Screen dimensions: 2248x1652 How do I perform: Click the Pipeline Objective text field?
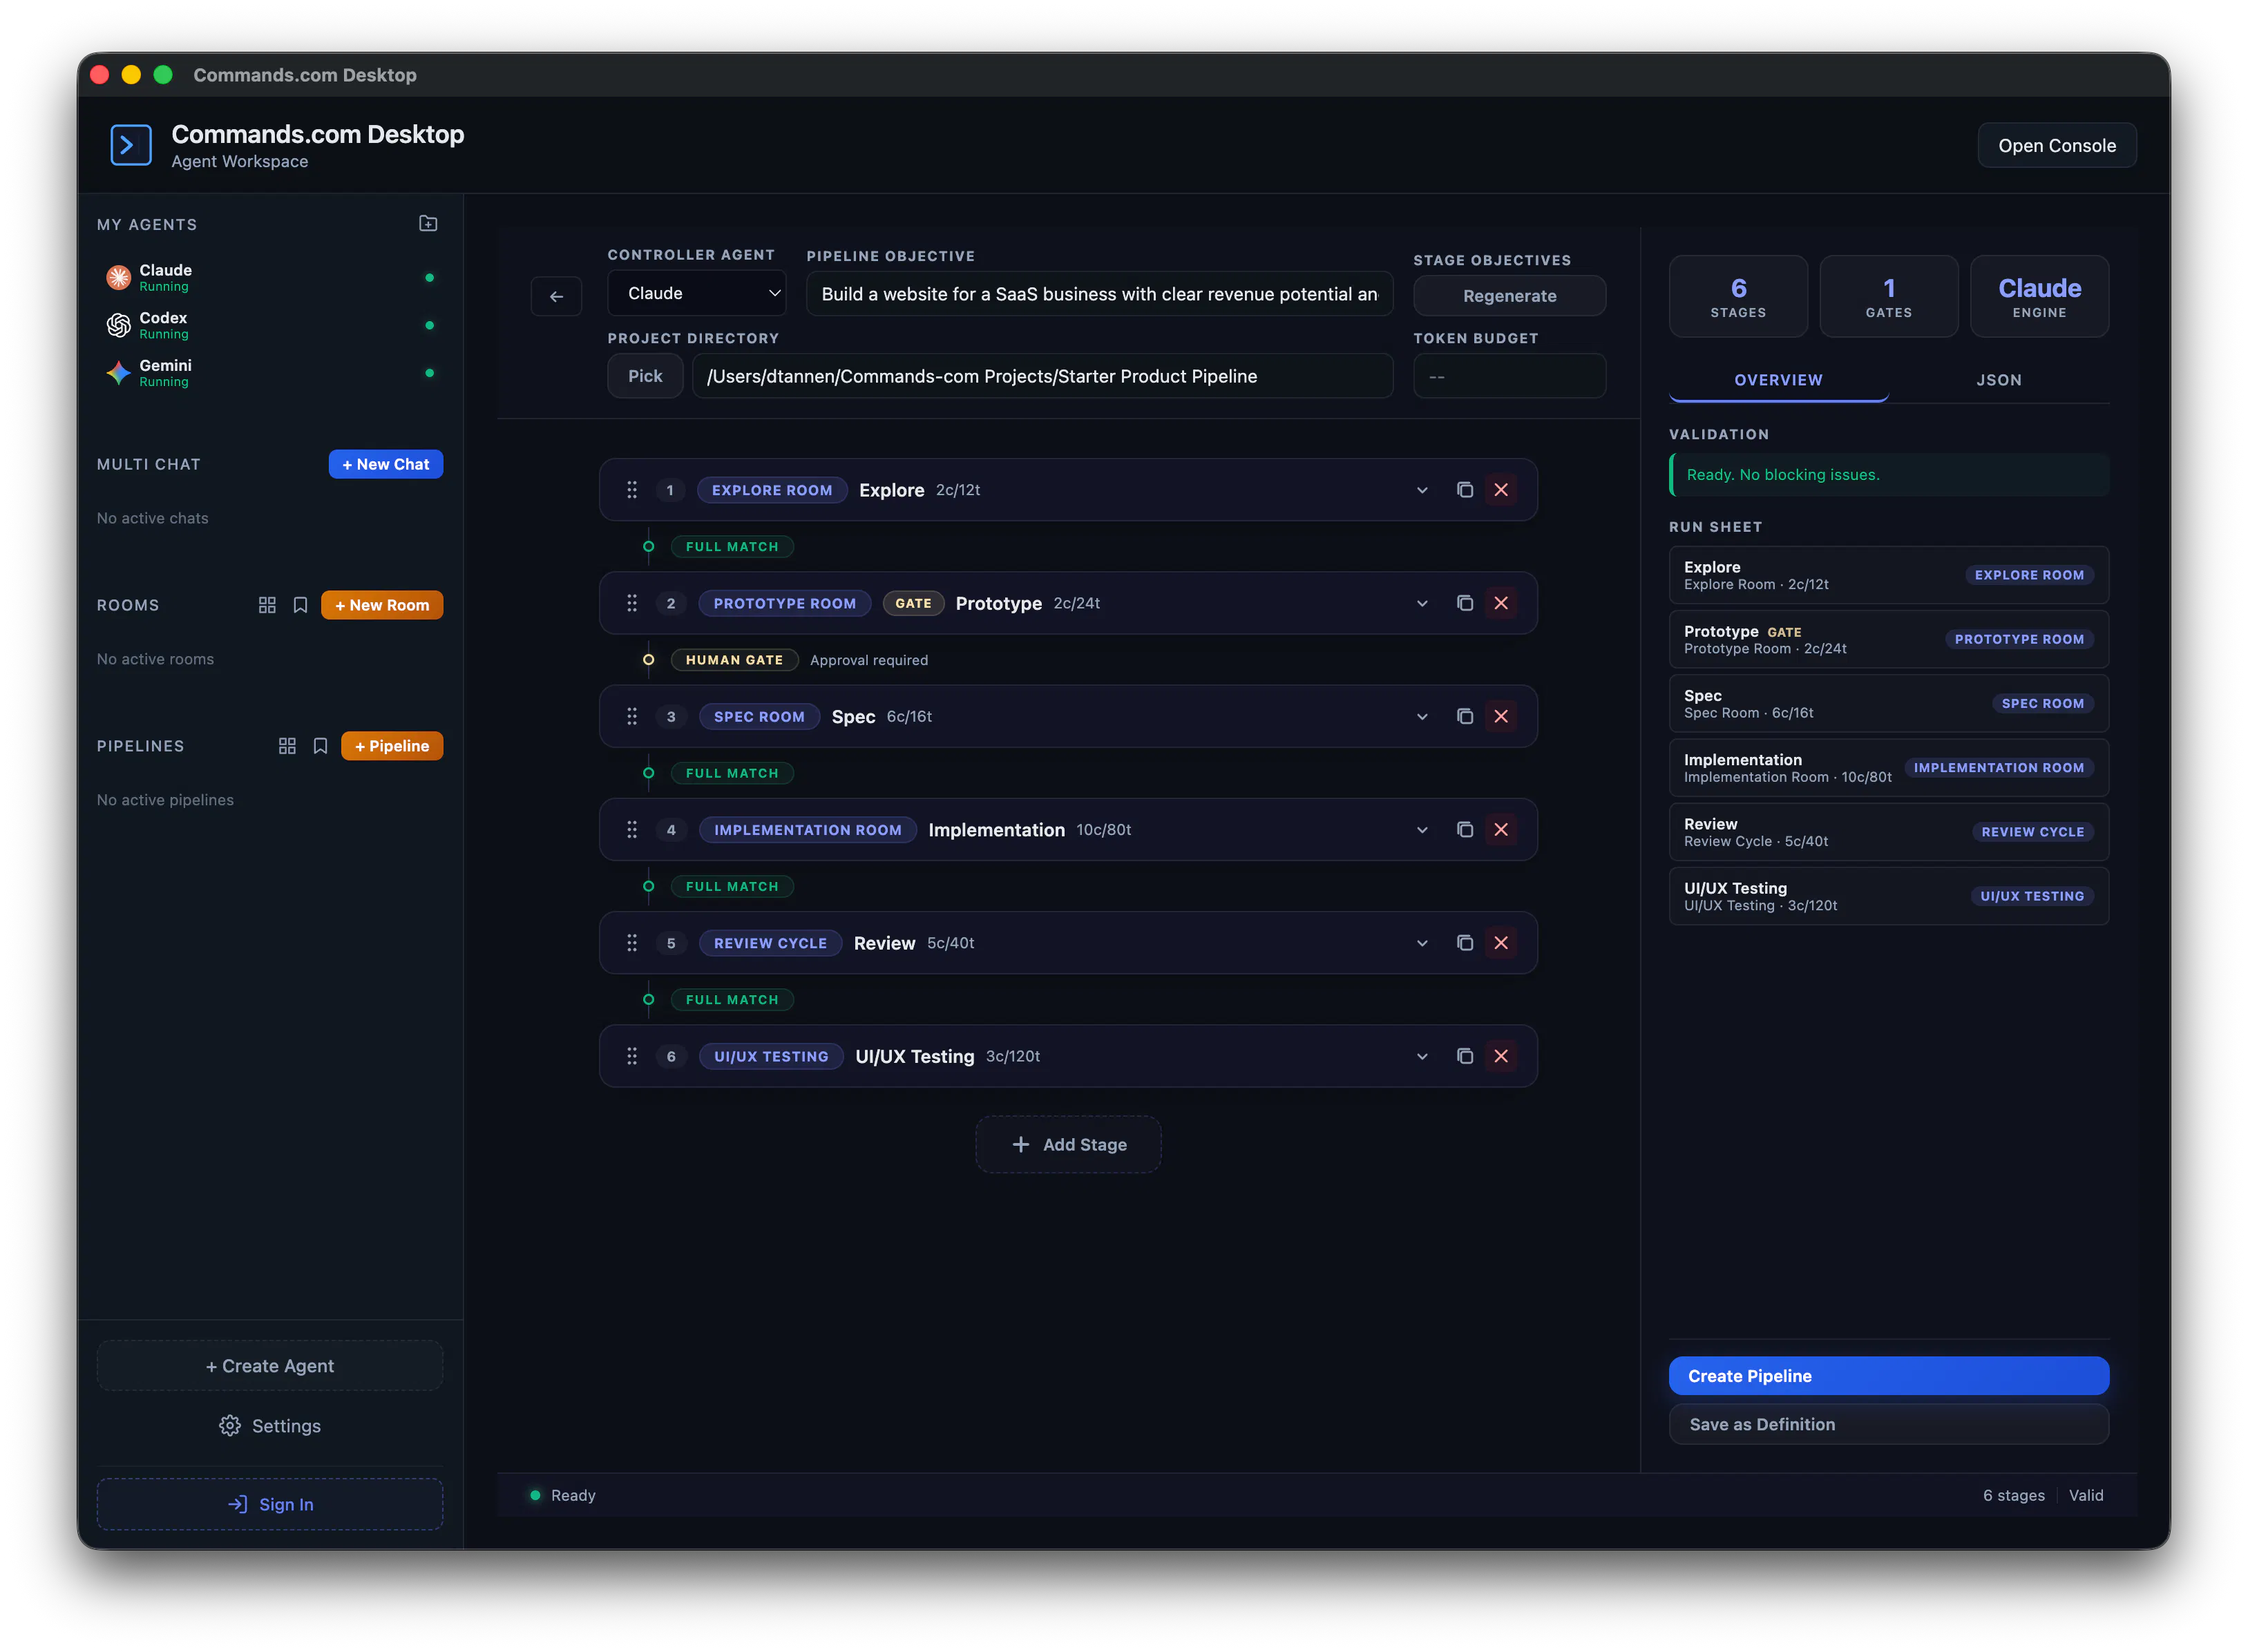(1100, 294)
